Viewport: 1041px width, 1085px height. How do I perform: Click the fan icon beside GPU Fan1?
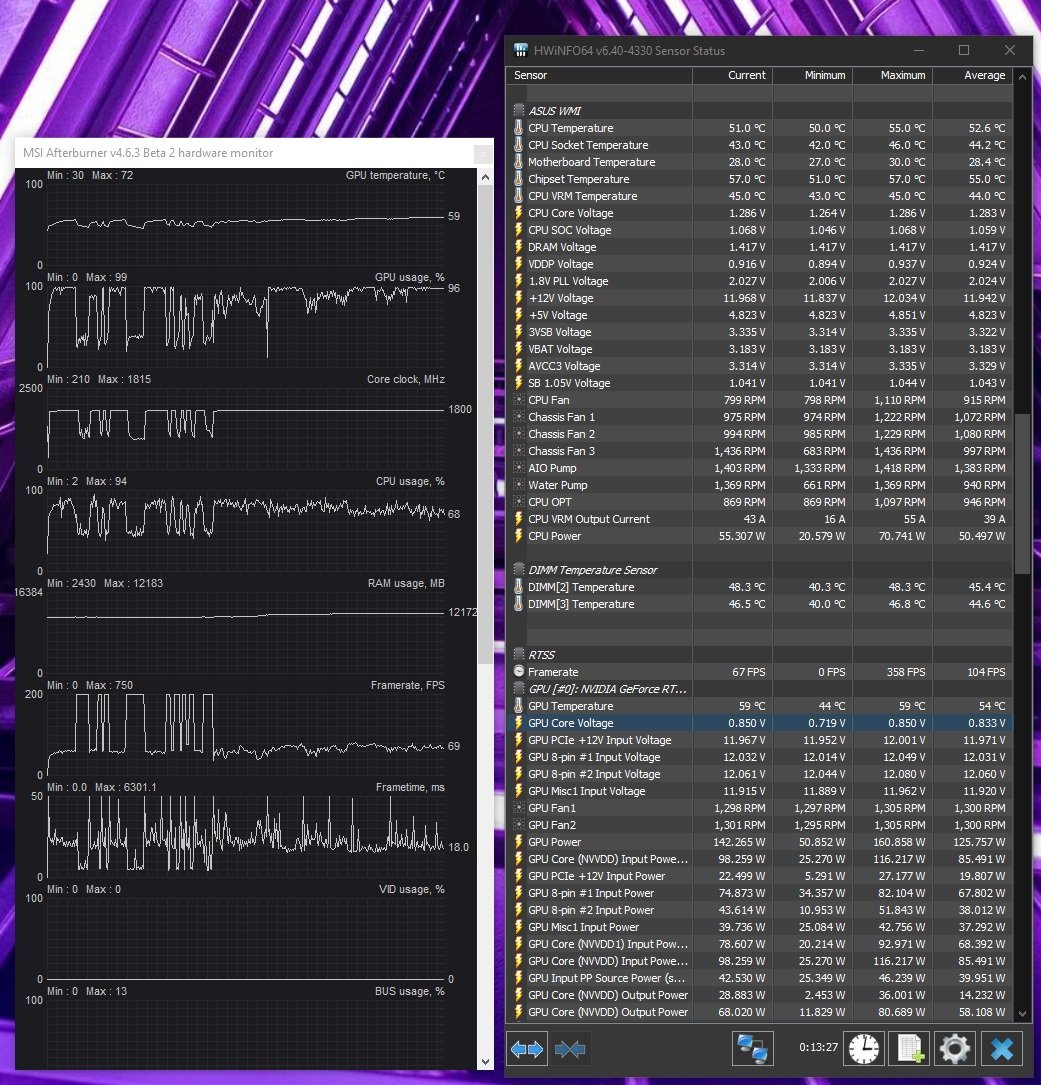click(x=518, y=808)
